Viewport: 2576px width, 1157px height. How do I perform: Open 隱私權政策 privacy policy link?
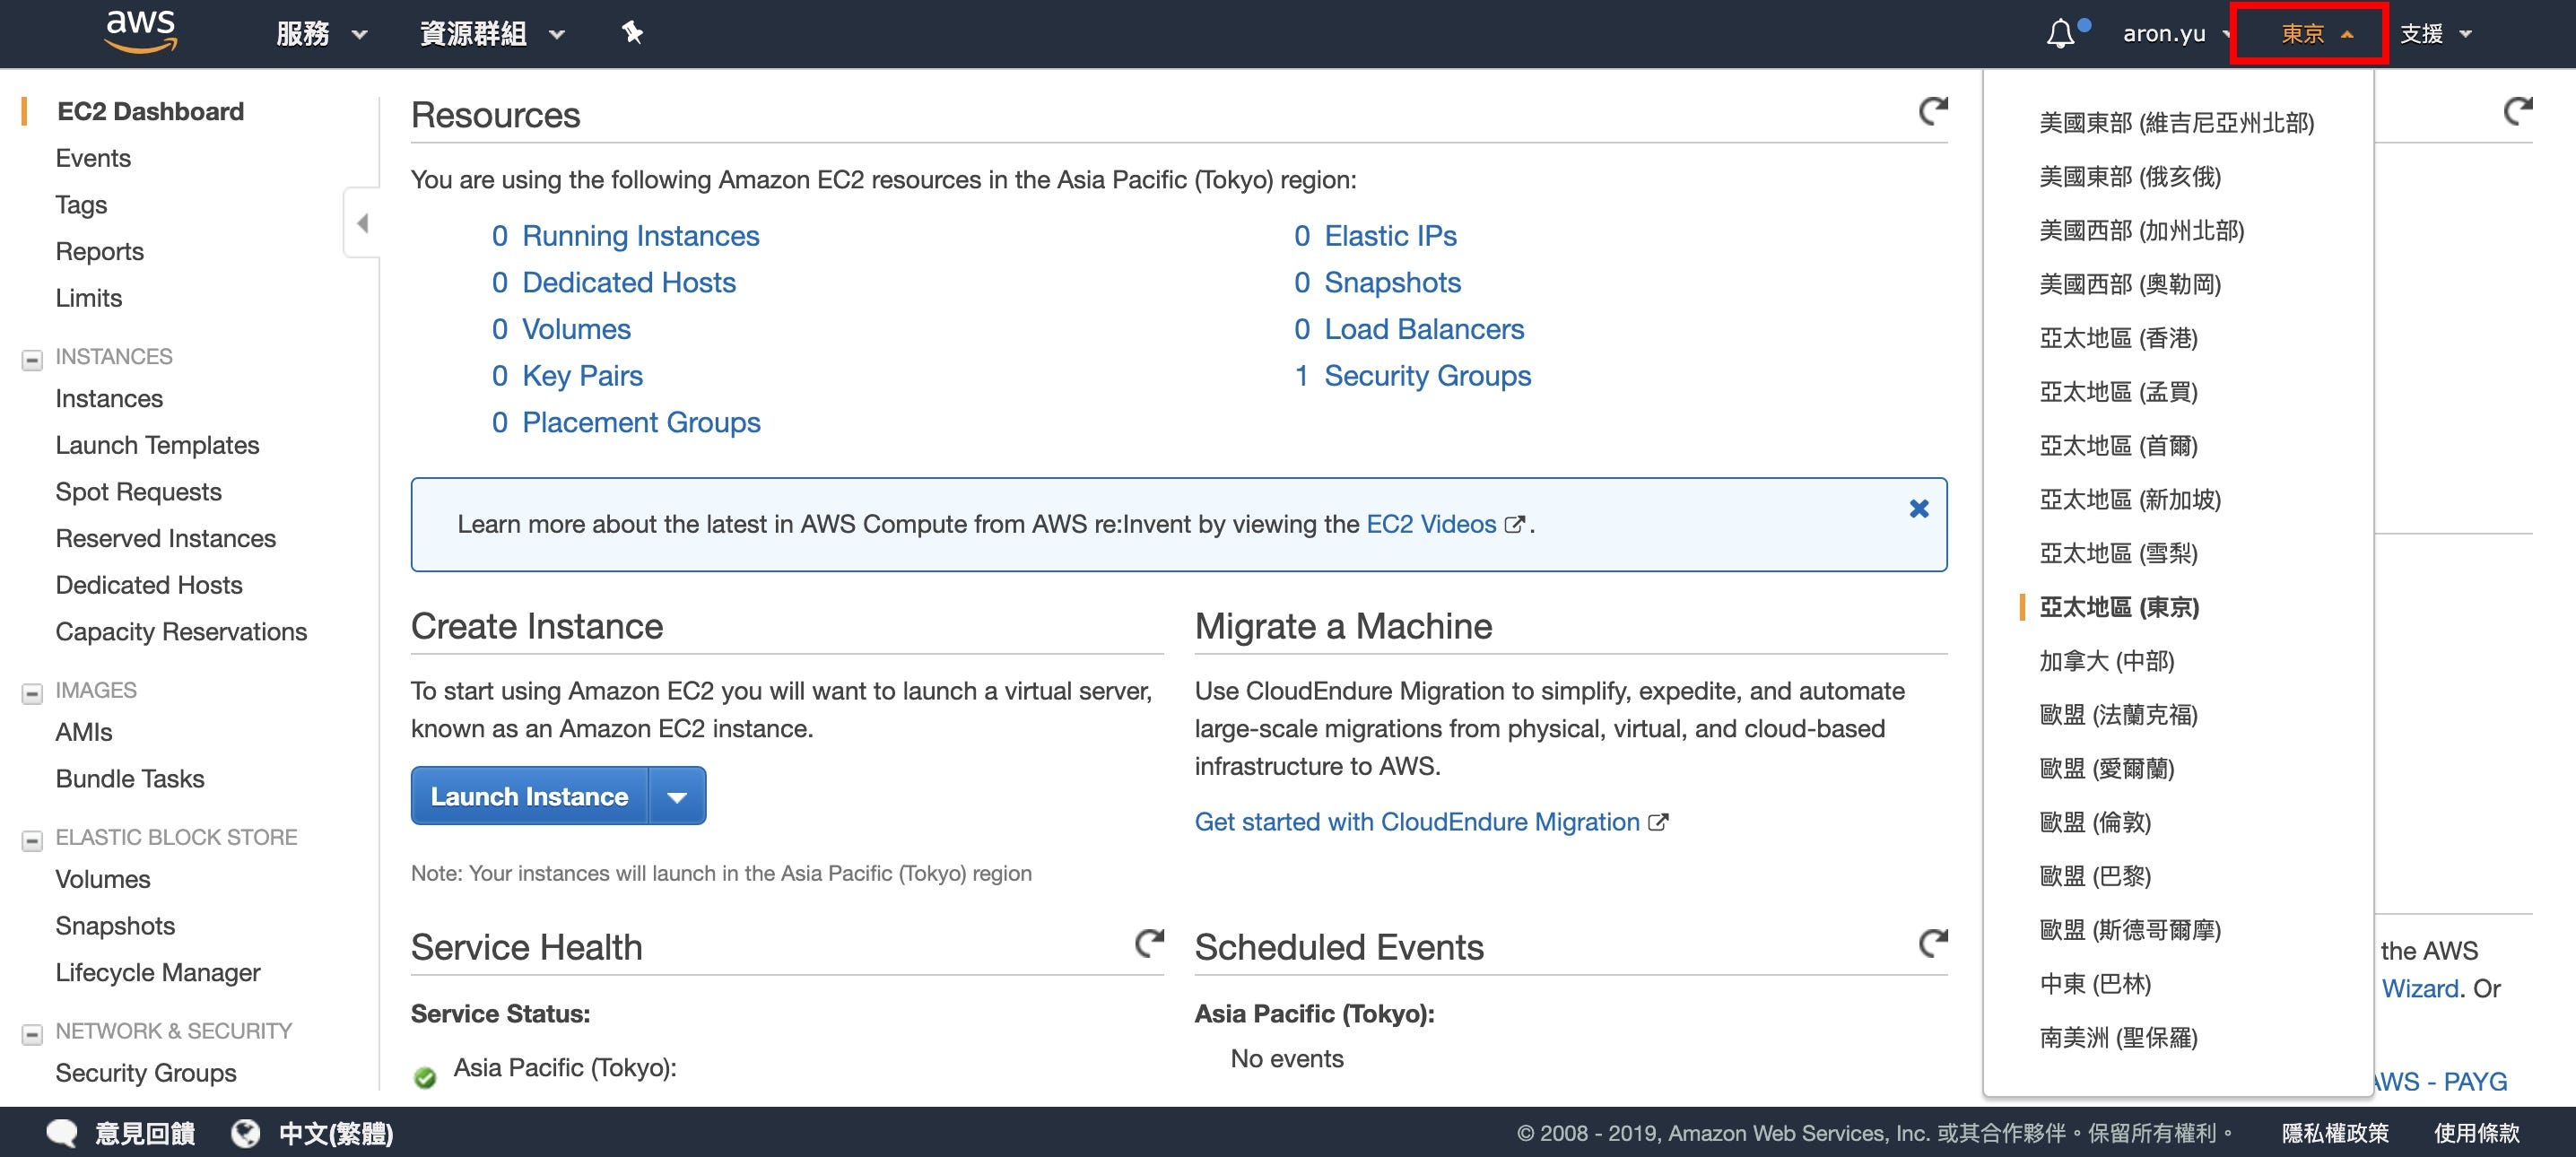[2335, 1133]
